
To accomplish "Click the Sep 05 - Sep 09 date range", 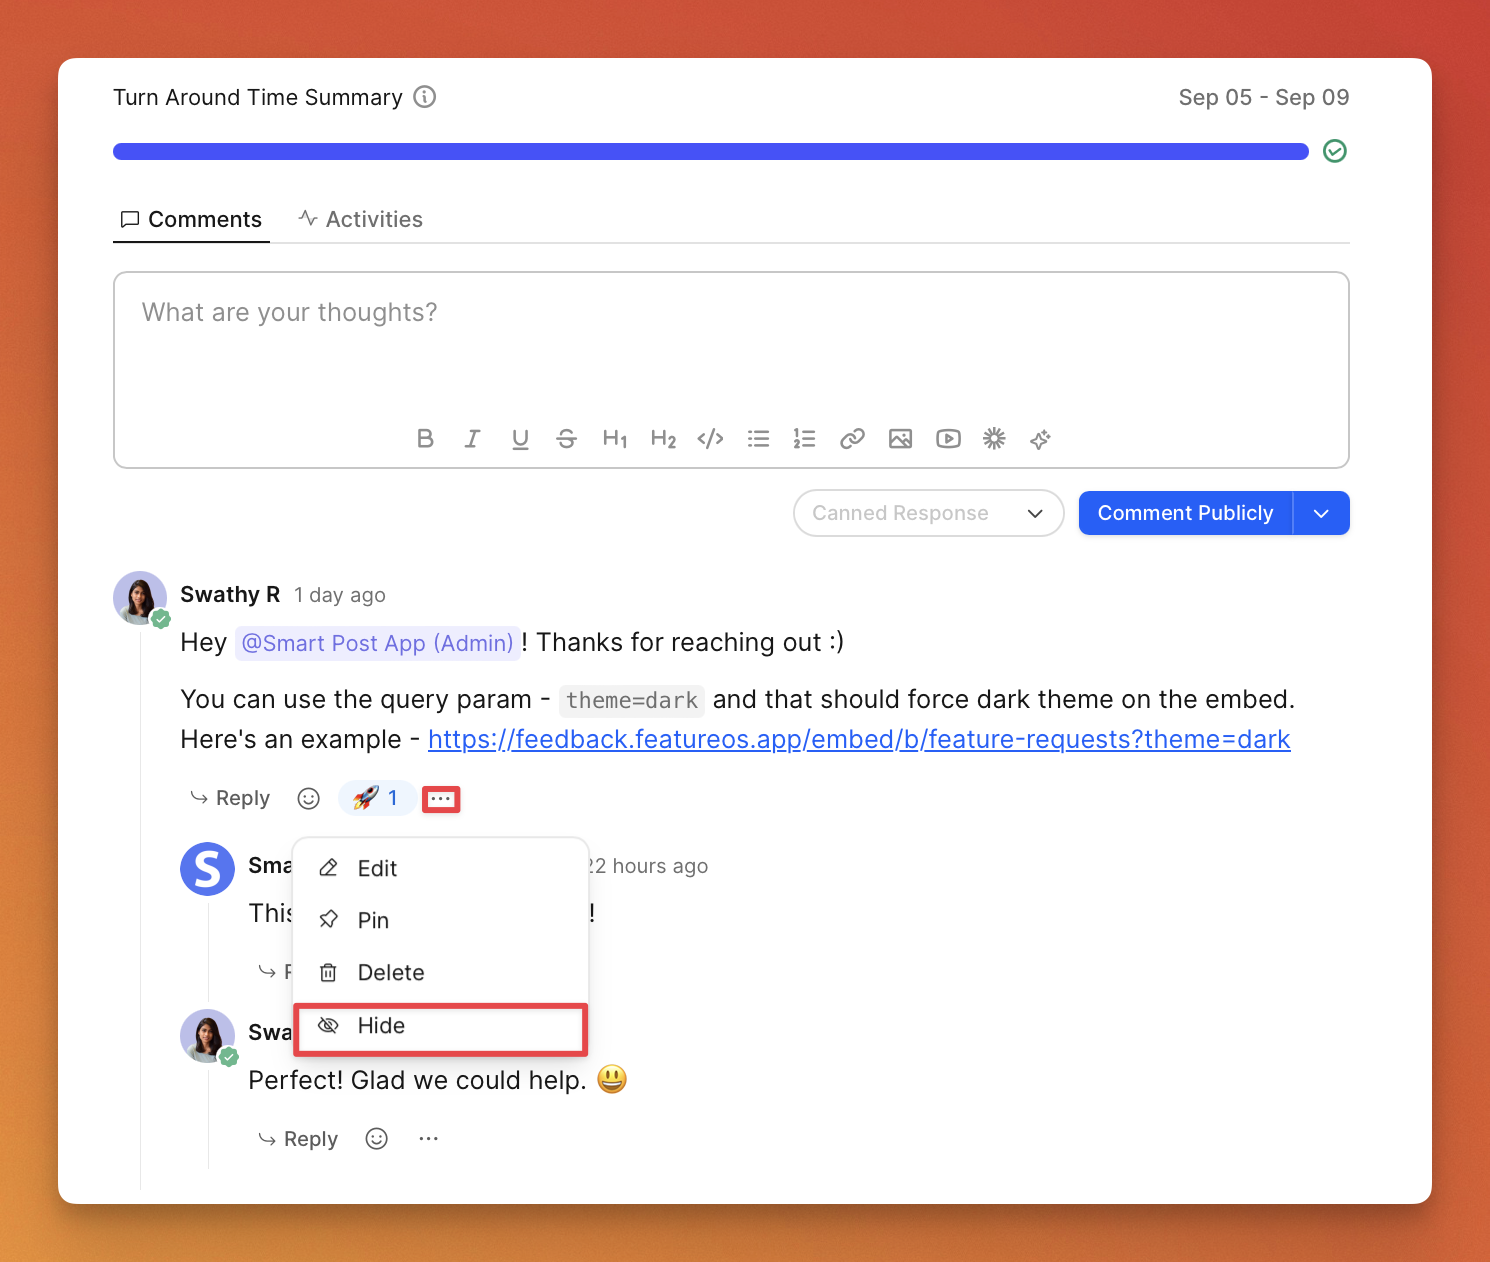I will 1264,97.
